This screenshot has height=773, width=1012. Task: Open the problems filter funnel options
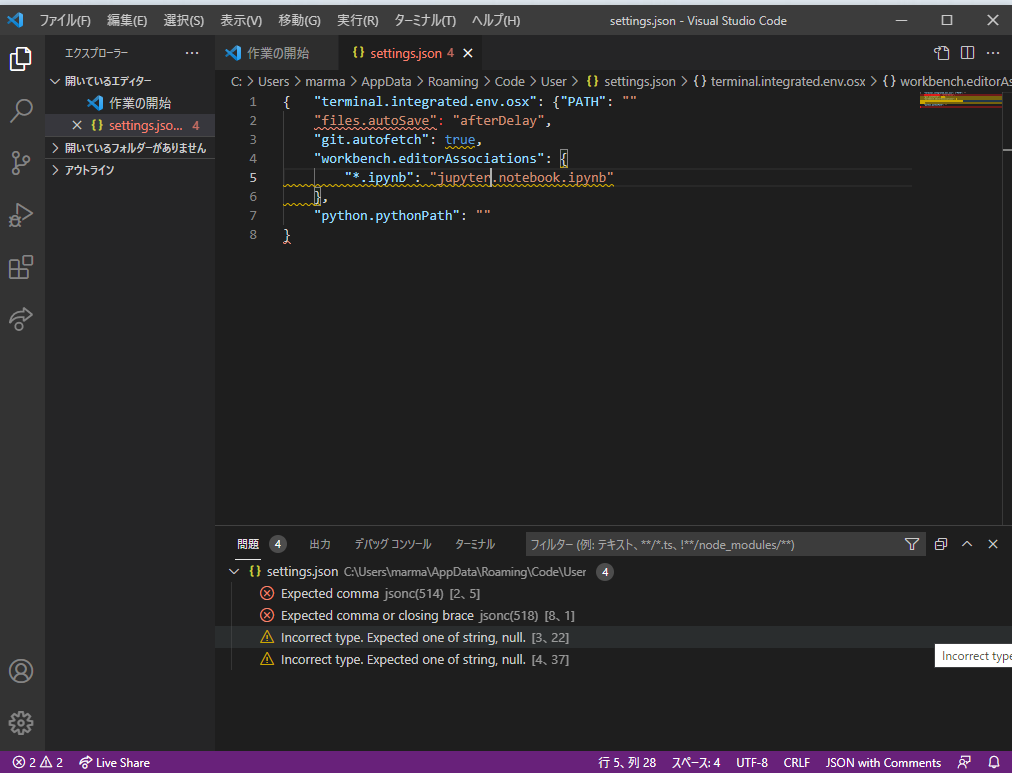coord(911,544)
